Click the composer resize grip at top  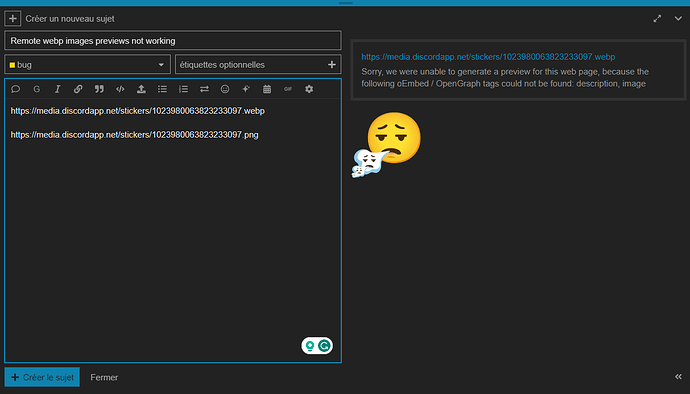tap(345, 3)
